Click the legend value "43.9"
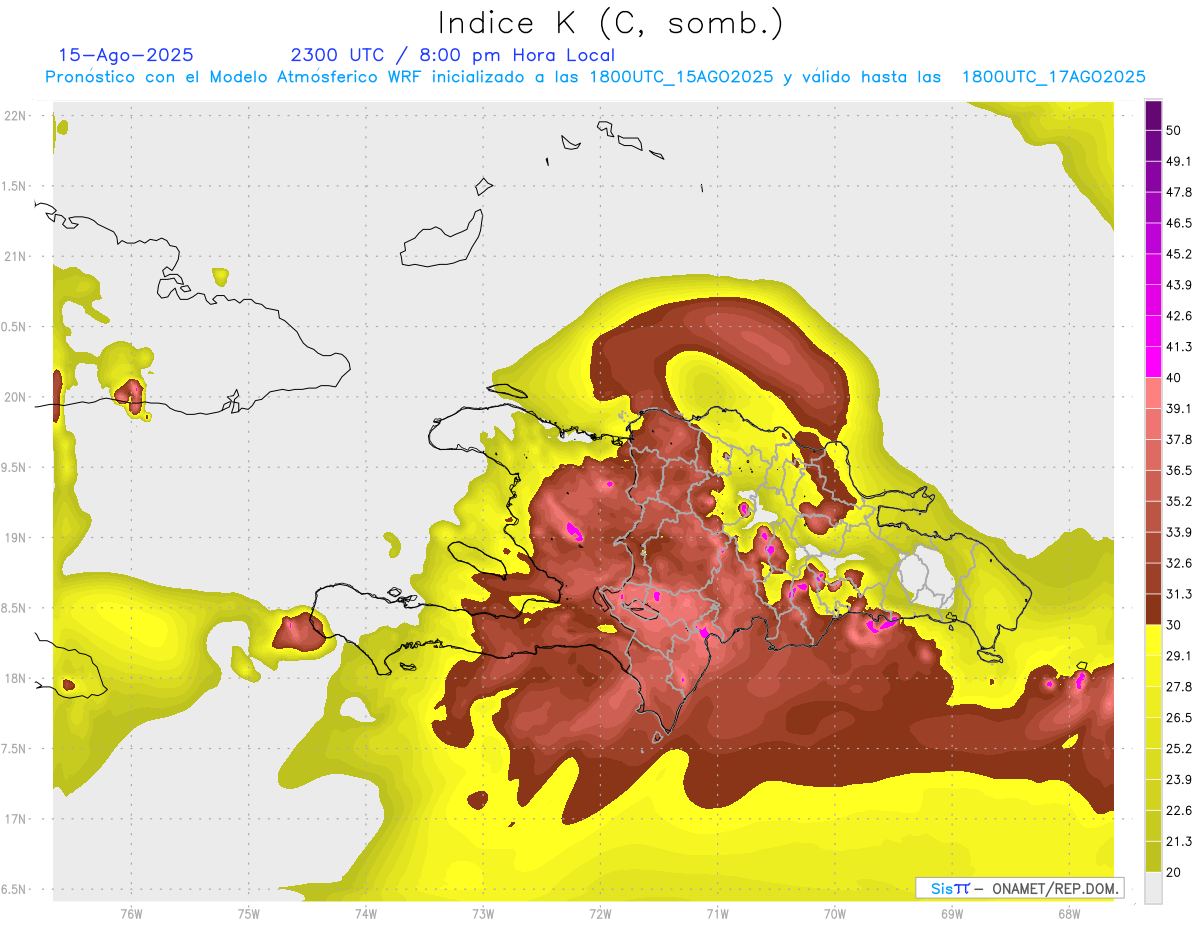The width and height of the screenshot is (1200, 927). tap(1179, 285)
